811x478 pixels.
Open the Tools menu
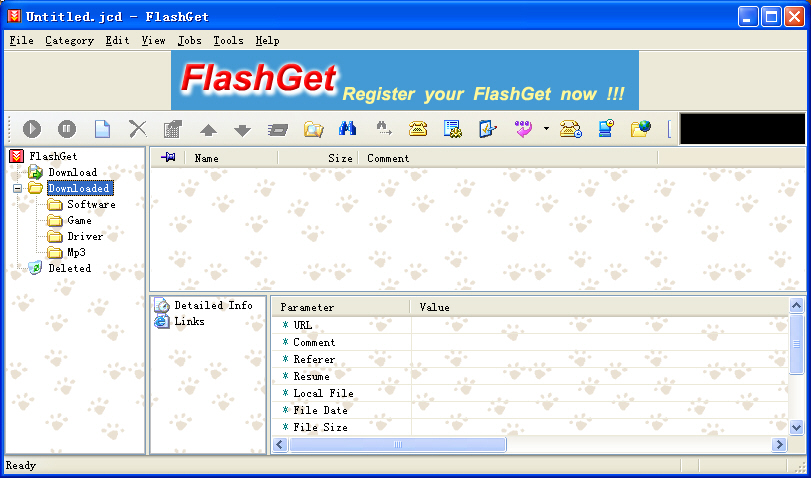point(228,40)
